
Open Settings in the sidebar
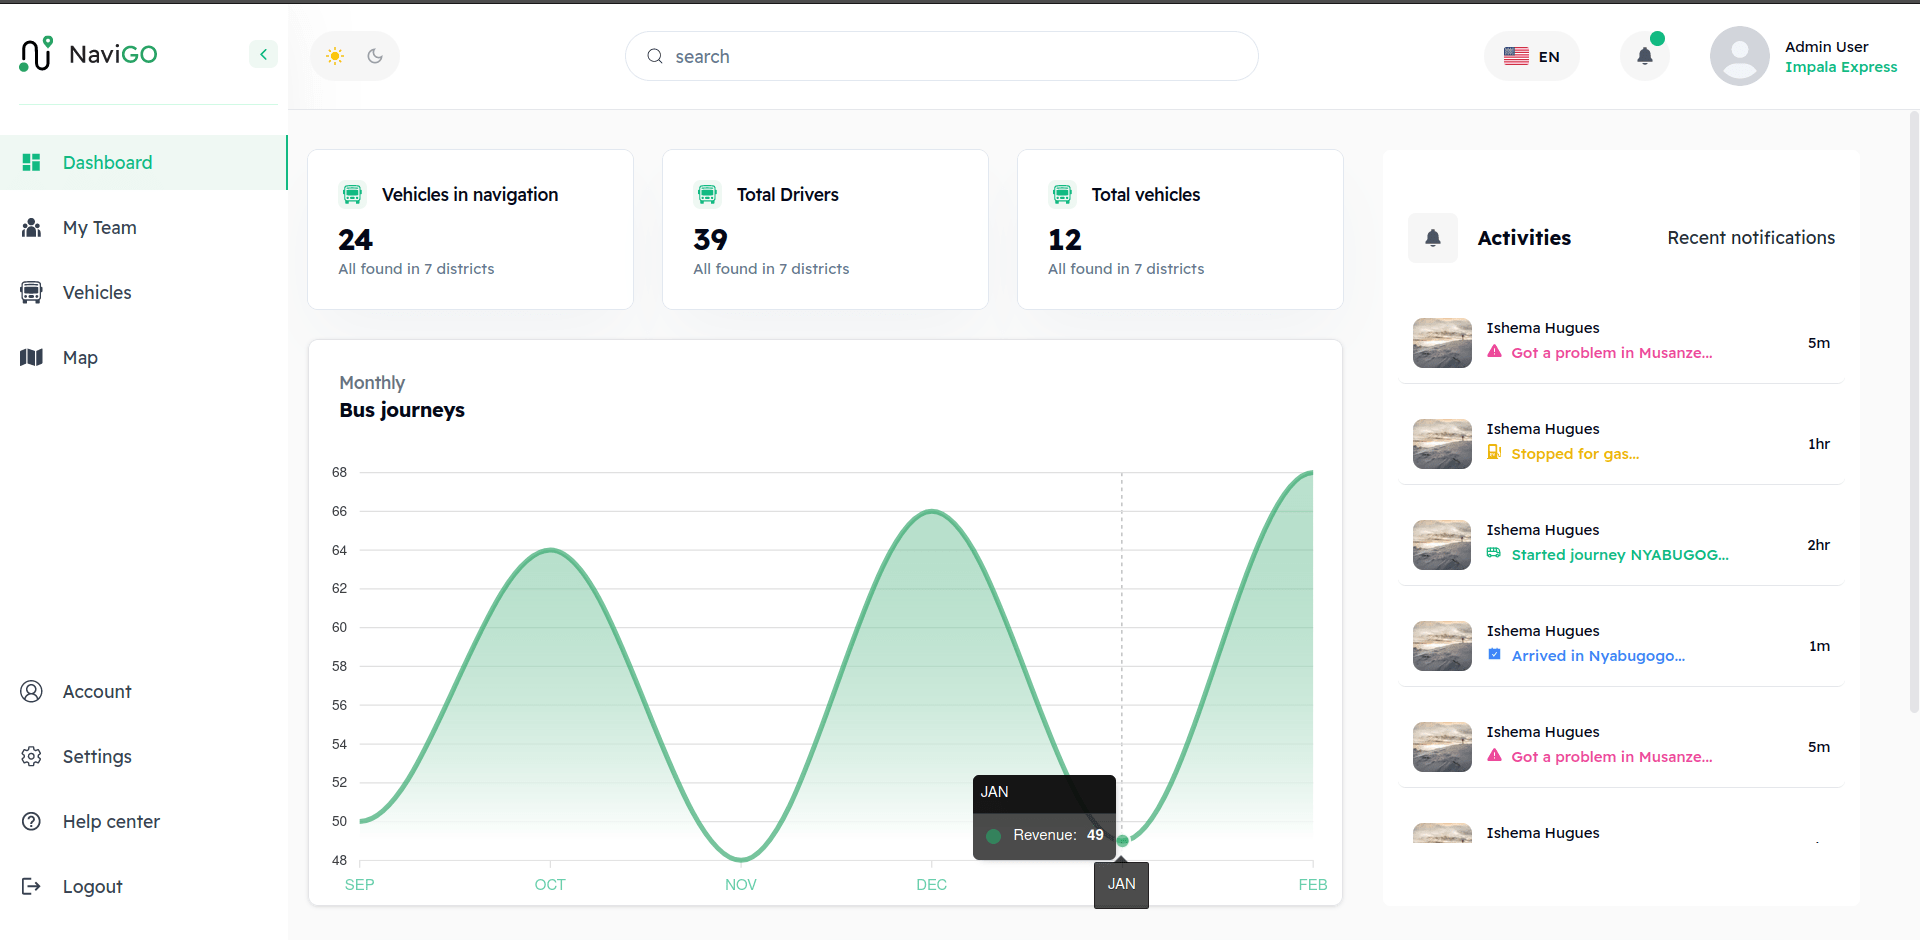coord(143,756)
